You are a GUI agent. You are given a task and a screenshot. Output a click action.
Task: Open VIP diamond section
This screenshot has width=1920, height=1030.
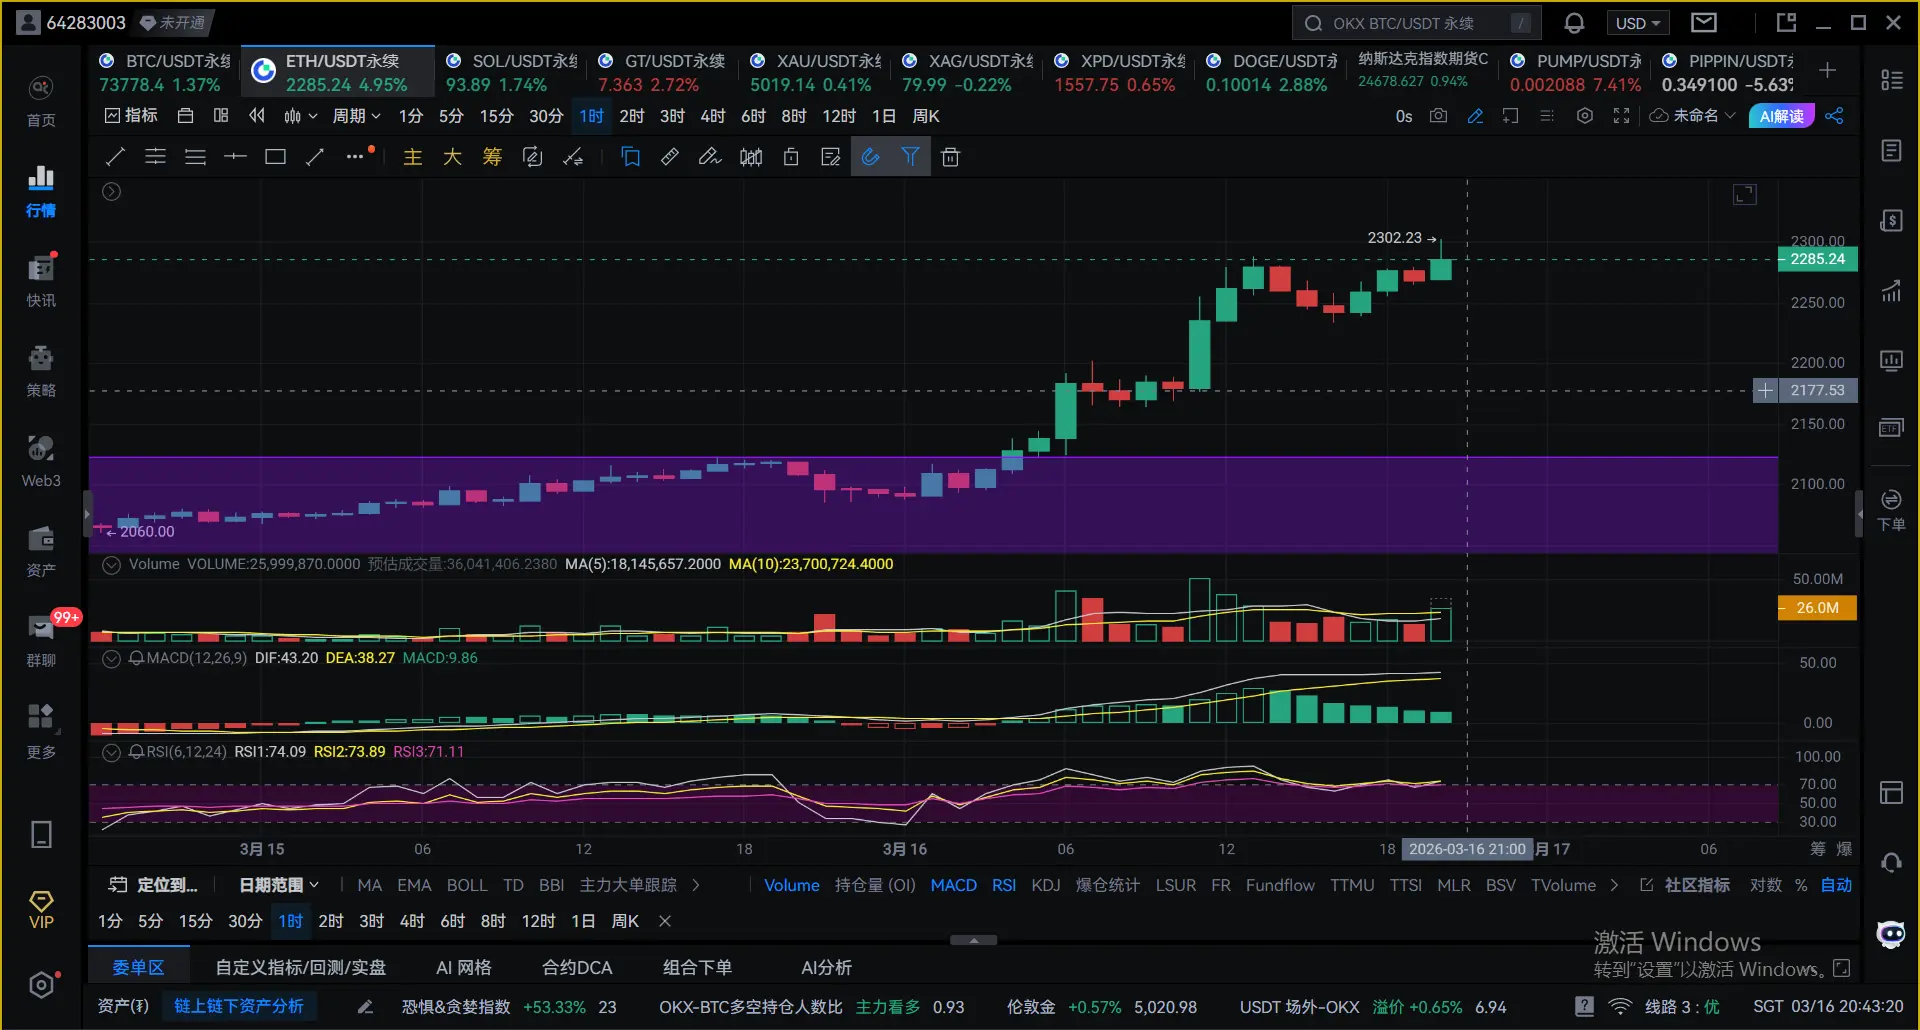click(x=41, y=910)
